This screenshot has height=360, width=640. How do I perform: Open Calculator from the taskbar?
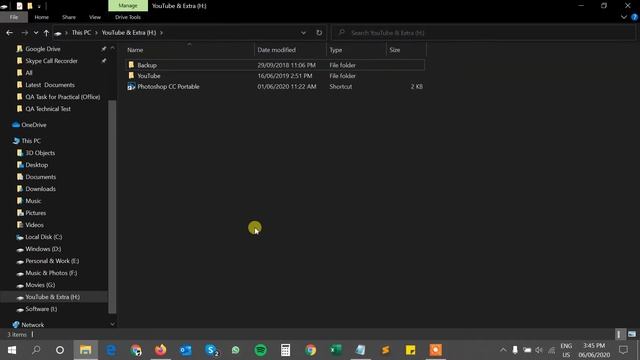pyautogui.click(x=285, y=350)
